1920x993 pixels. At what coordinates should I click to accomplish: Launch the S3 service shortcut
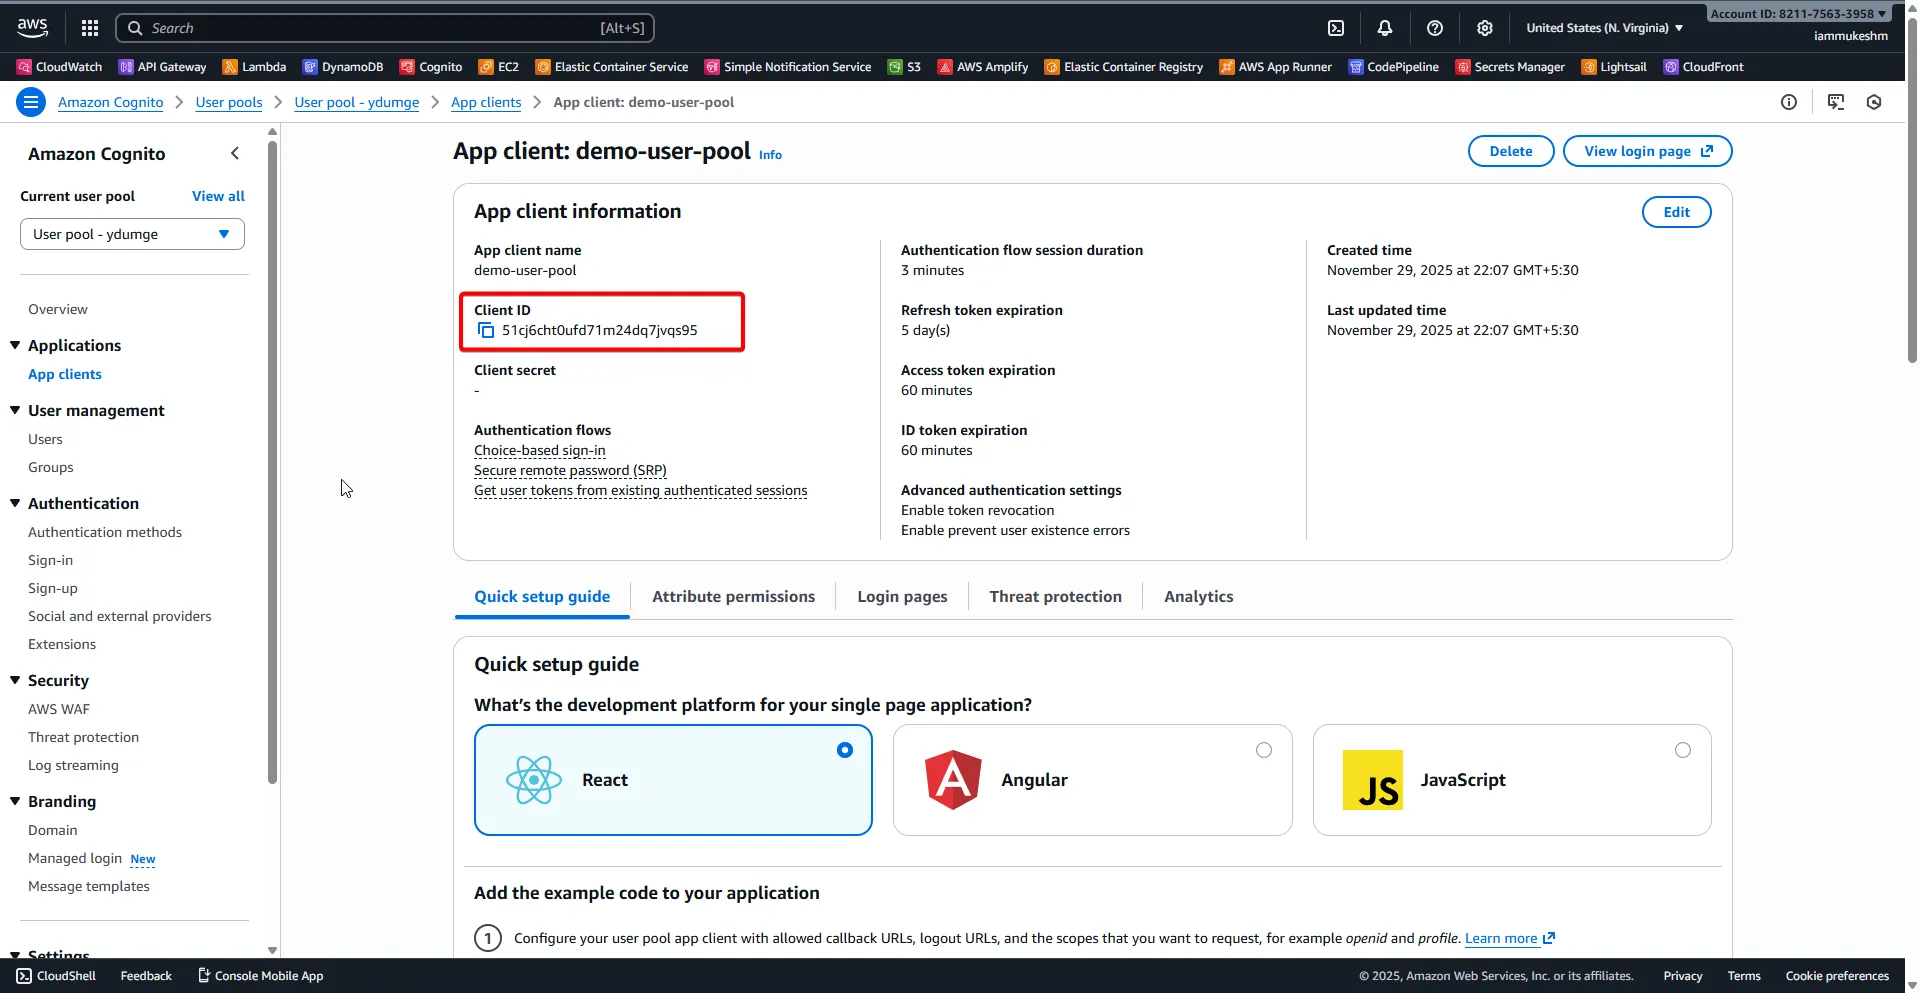pyautogui.click(x=904, y=67)
